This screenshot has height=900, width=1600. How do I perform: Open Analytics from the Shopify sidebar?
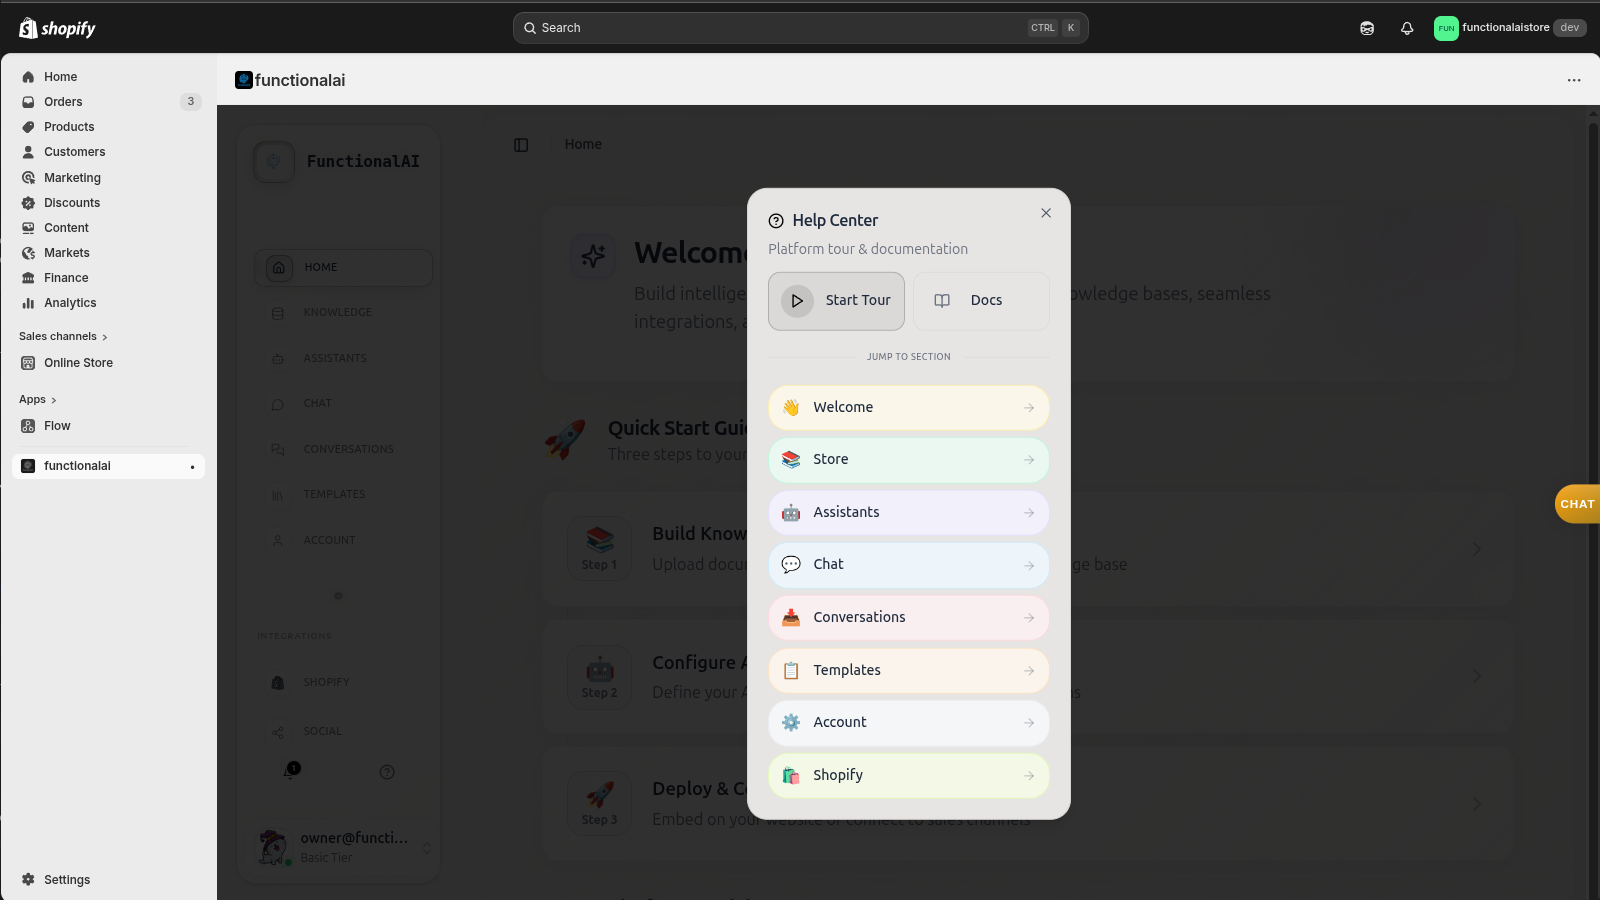(69, 302)
